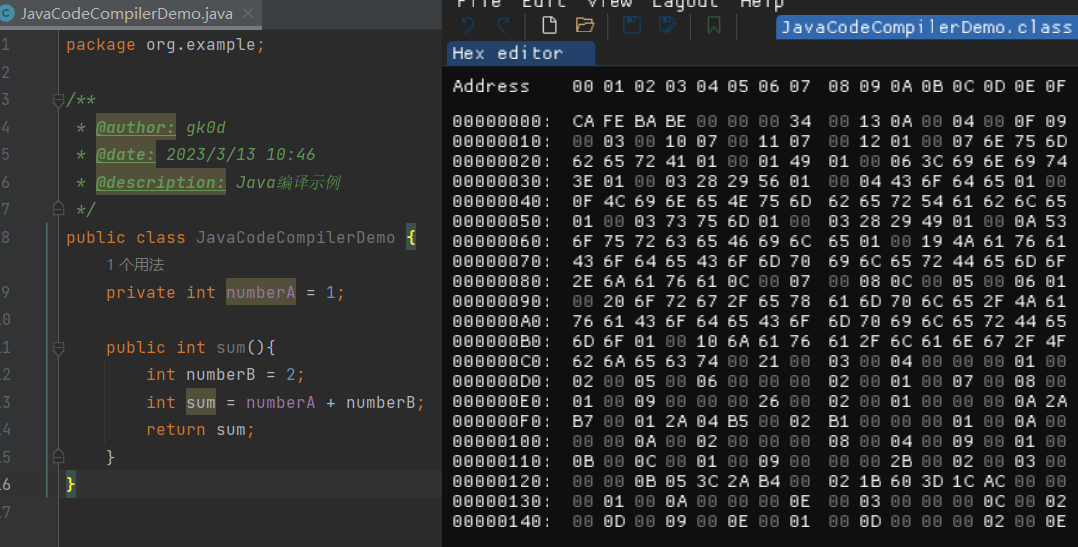
Task: Click the class name JavaCodeCompilerDemo in declaration
Action: click(296, 238)
